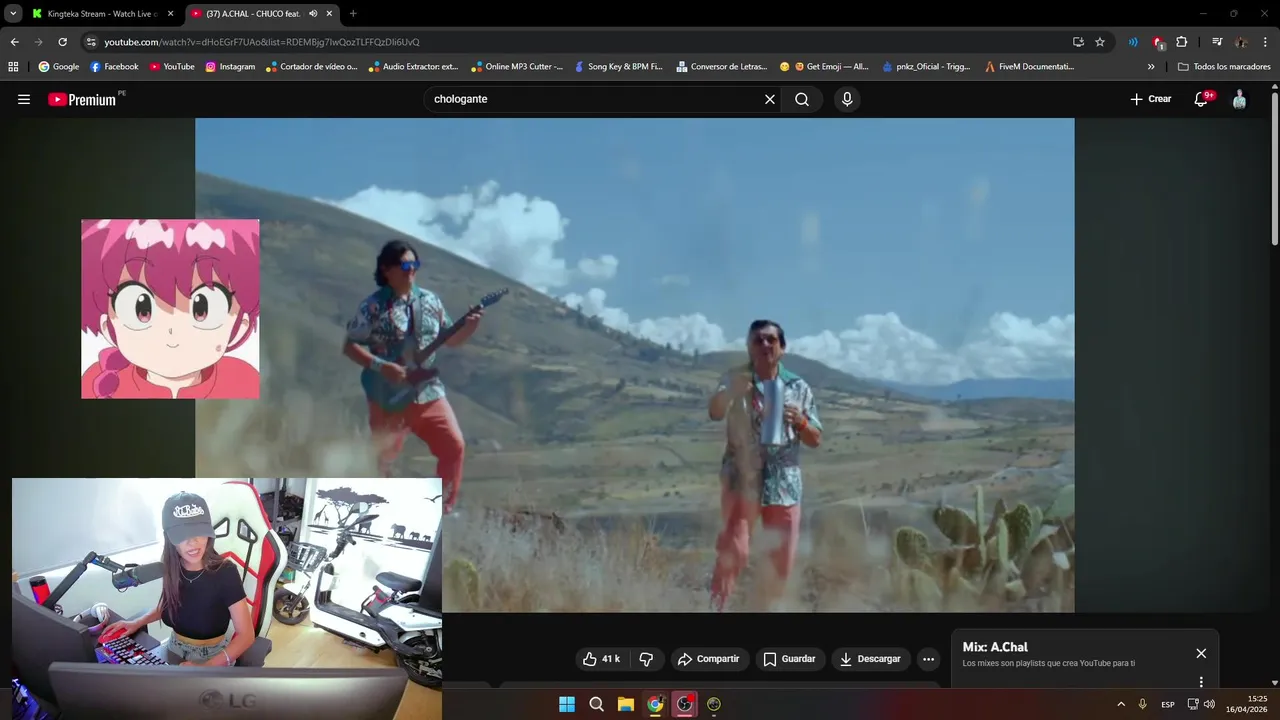
Task: Click the address bar URL
Action: click(x=262, y=42)
